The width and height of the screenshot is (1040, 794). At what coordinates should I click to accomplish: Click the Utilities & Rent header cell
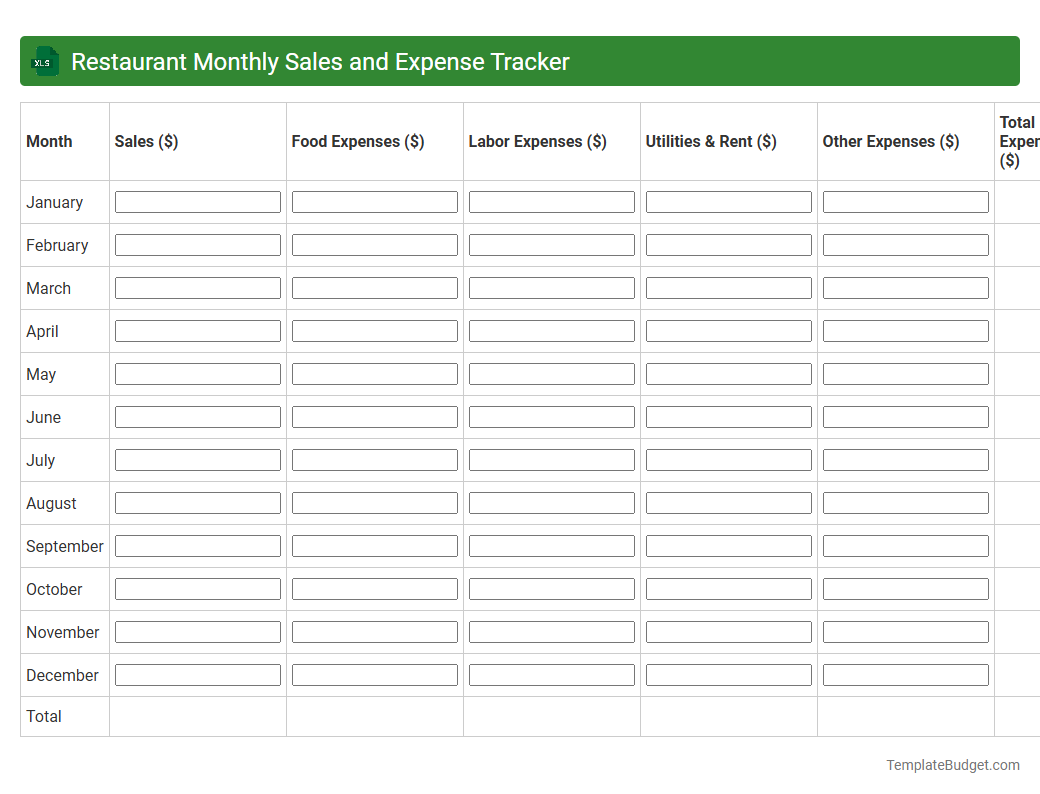(711, 141)
